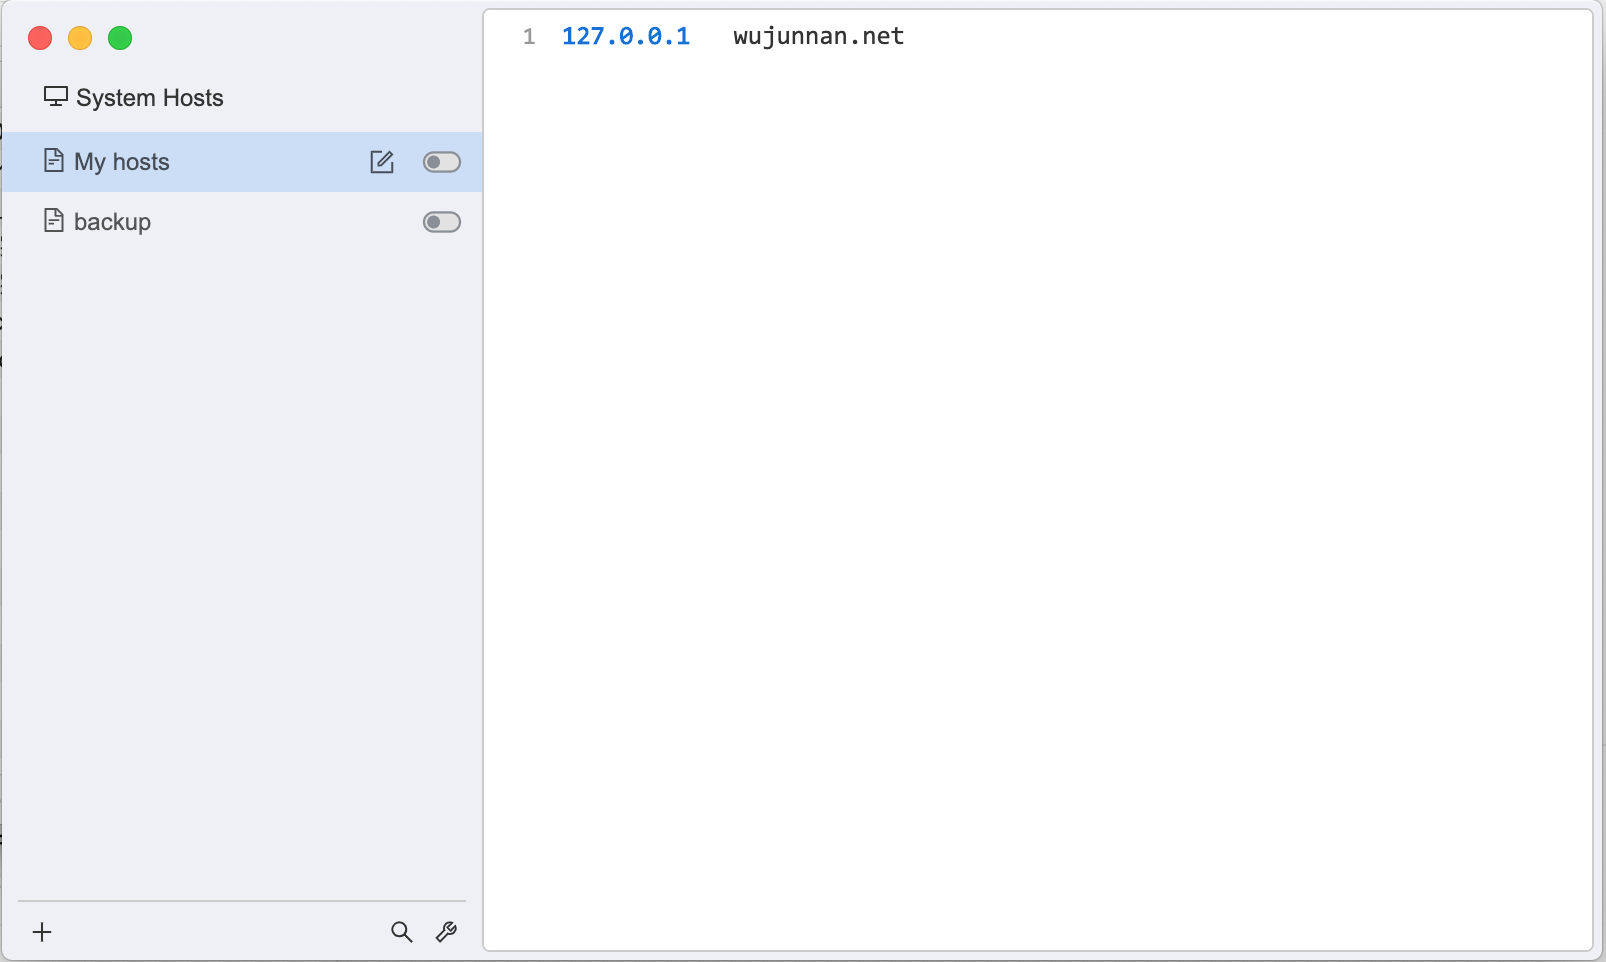Maximize the window with the green button

pyautogui.click(x=120, y=38)
